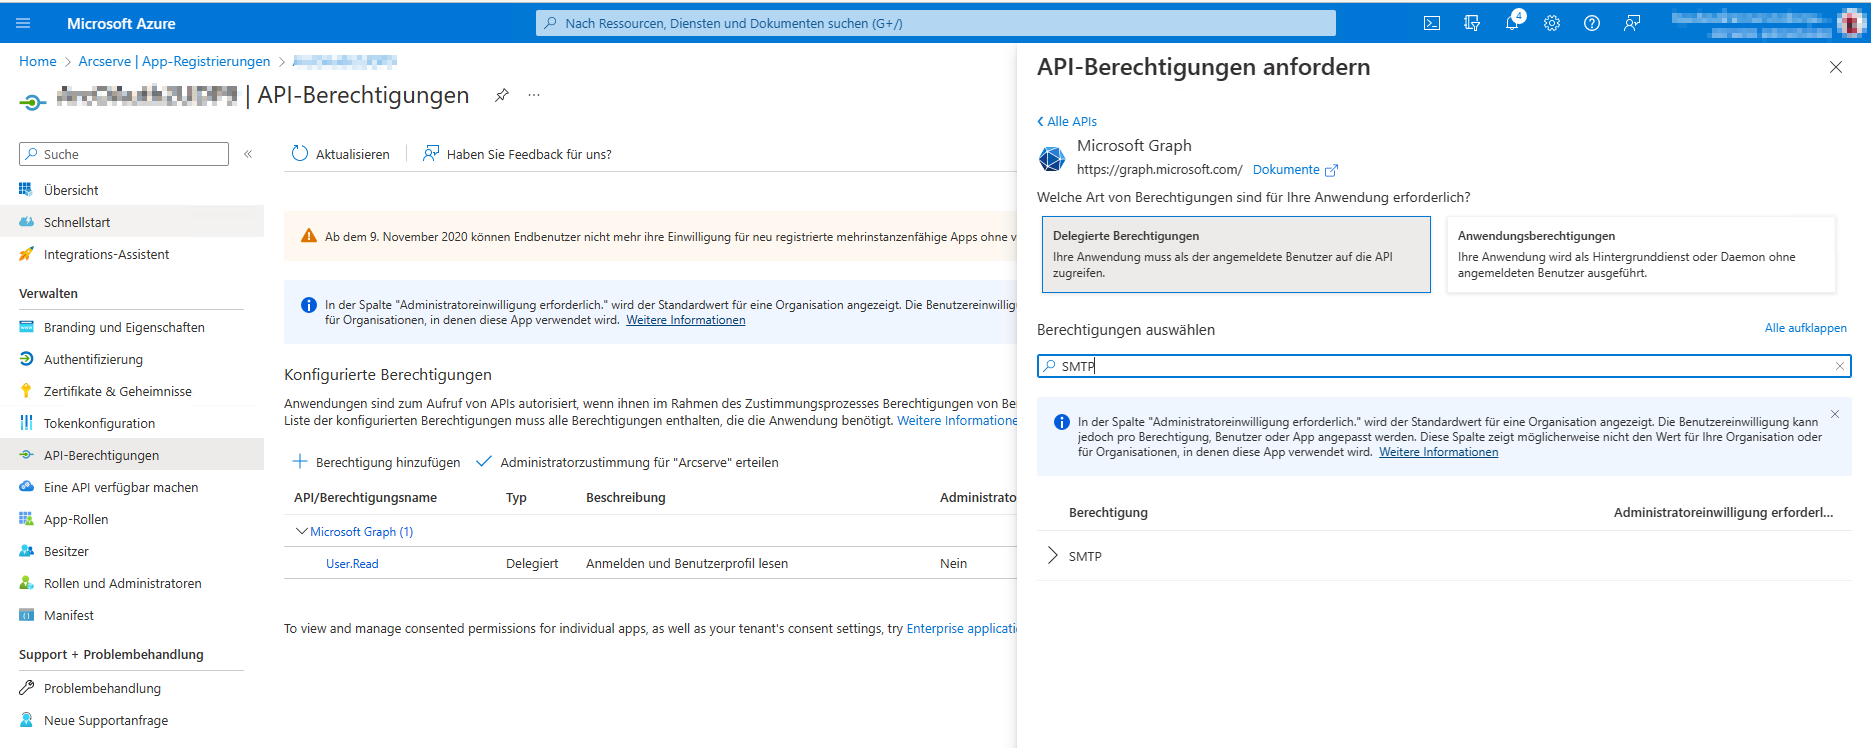Dismiss the info banner in the panel
The width and height of the screenshot is (1871, 748).
tap(1835, 414)
